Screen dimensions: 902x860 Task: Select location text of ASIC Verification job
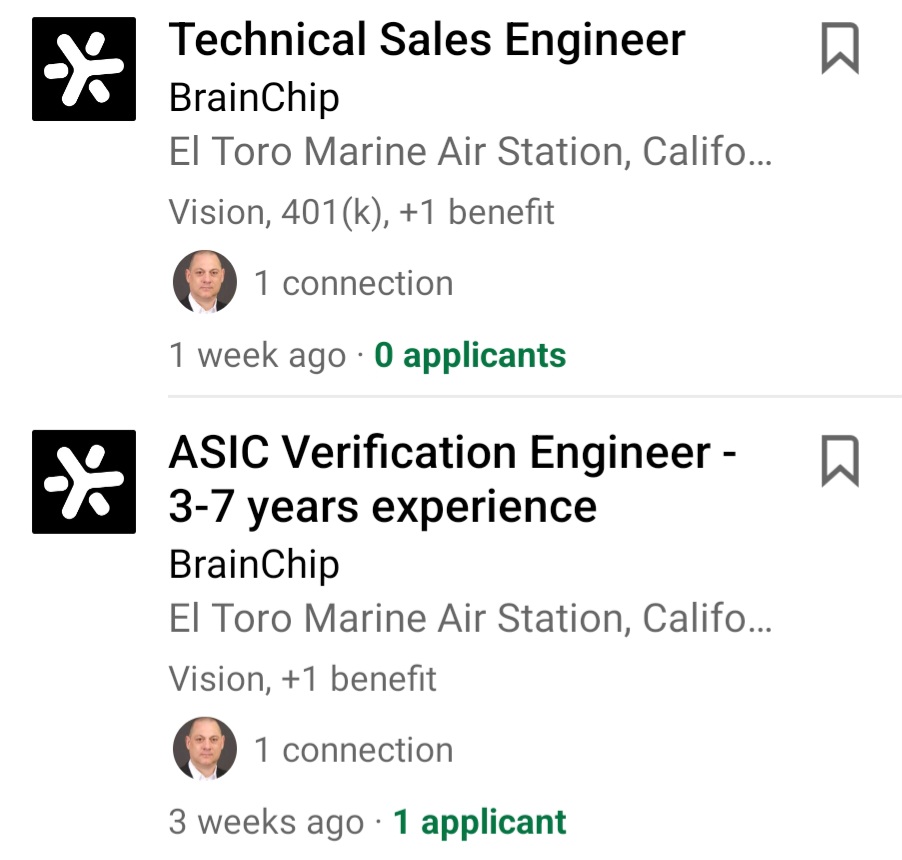click(470, 619)
